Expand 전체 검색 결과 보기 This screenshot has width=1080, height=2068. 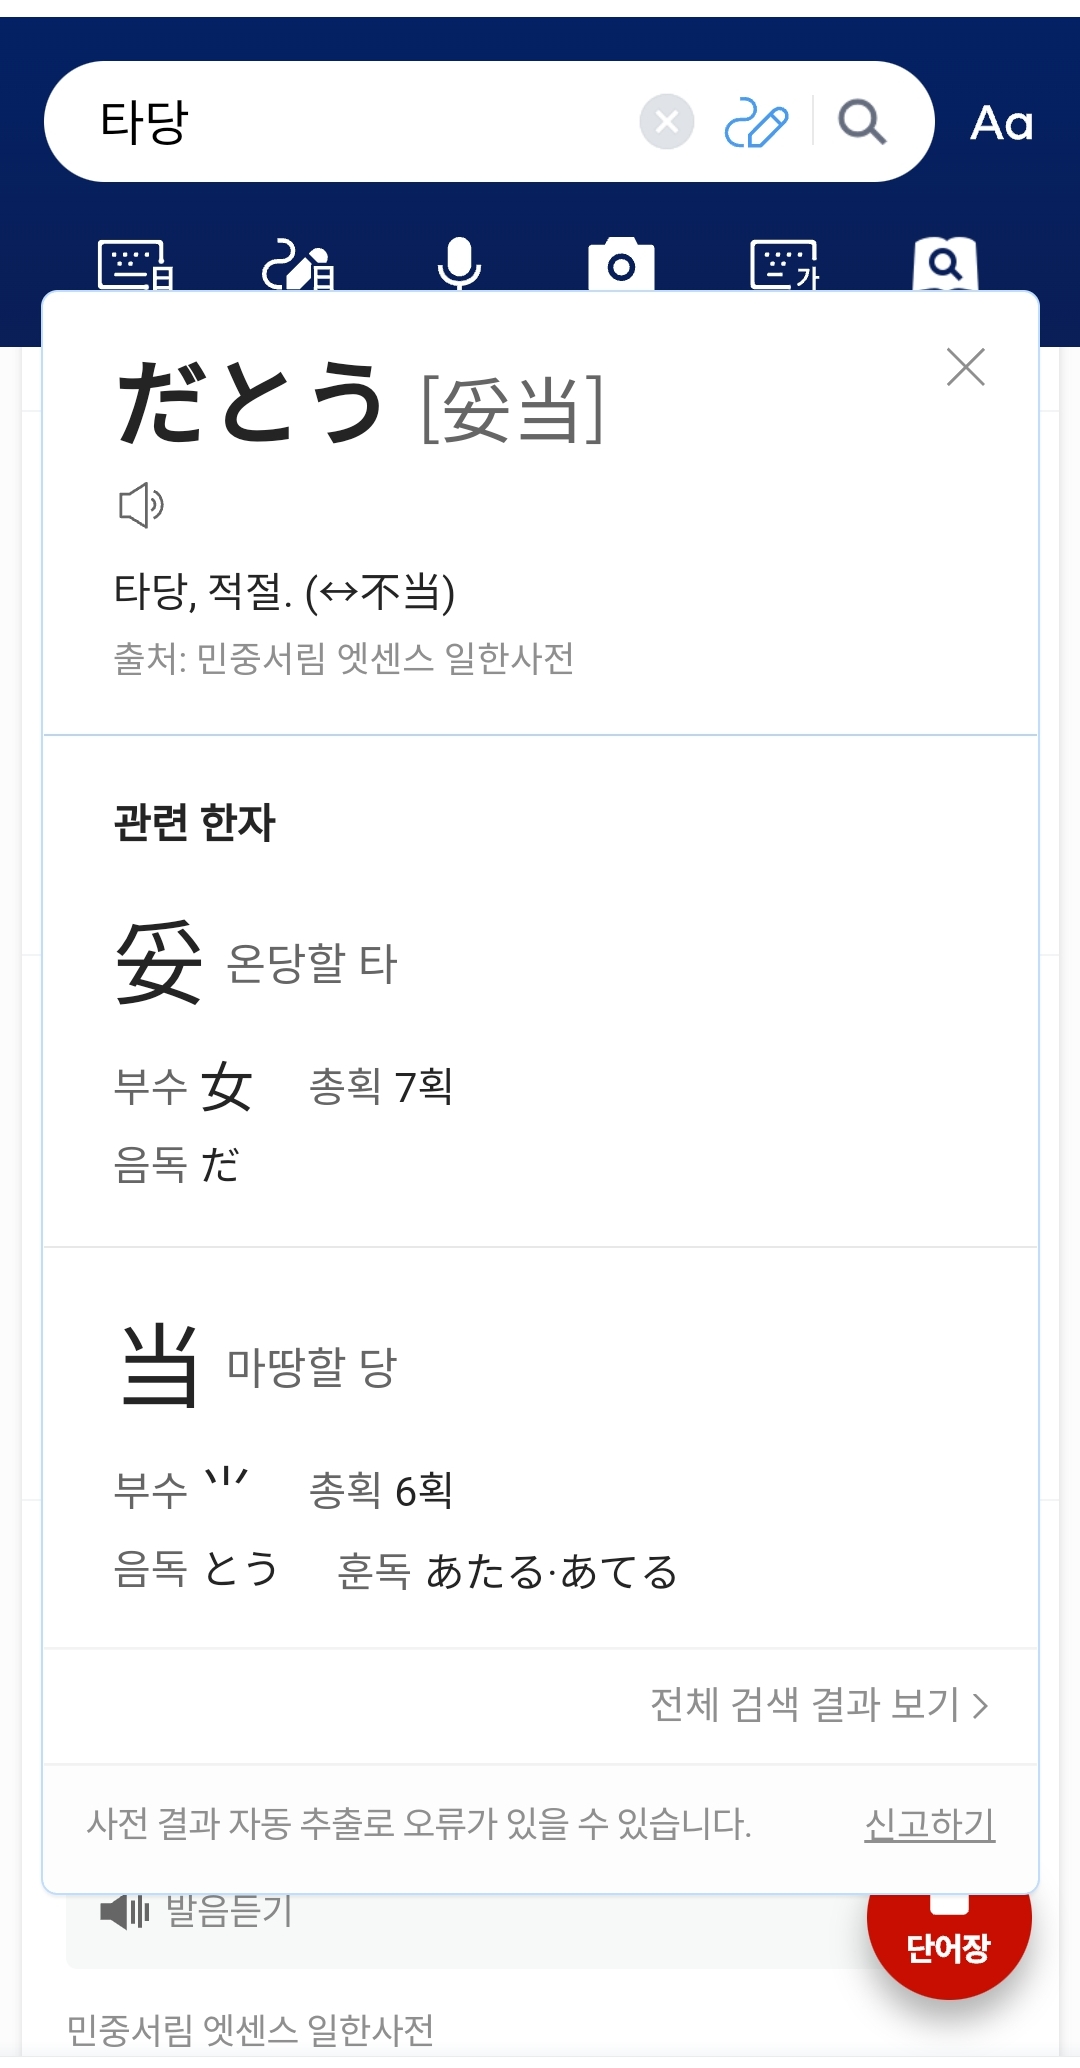(819, 1705)
